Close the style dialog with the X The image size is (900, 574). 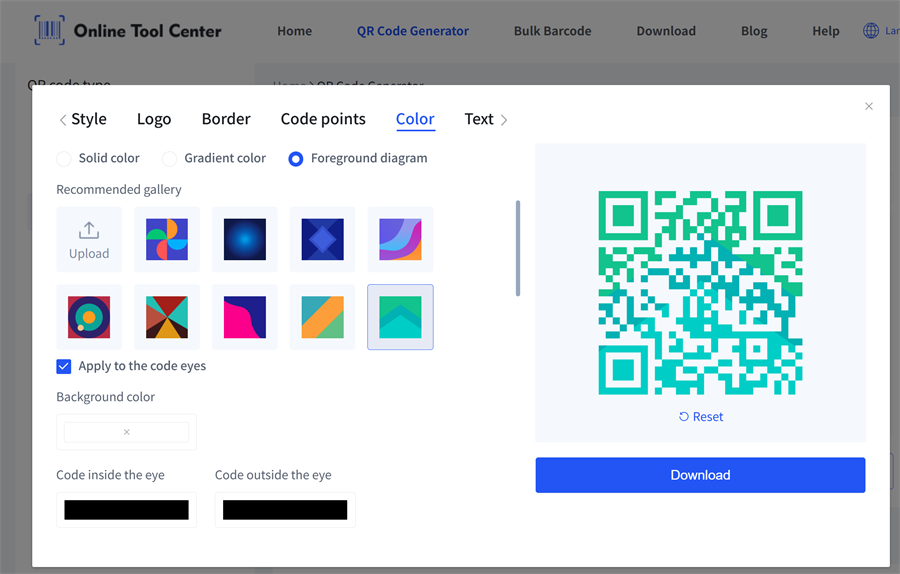click(869, 106)
